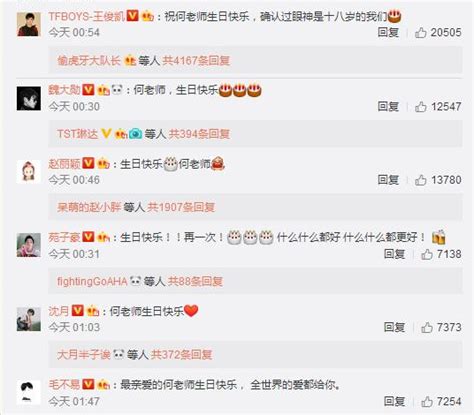Screen dimensions: 474x415
Task: Like TFBOYS-王俊凯's comment with thumbs-up icon
Action: (x=420, y=33)
